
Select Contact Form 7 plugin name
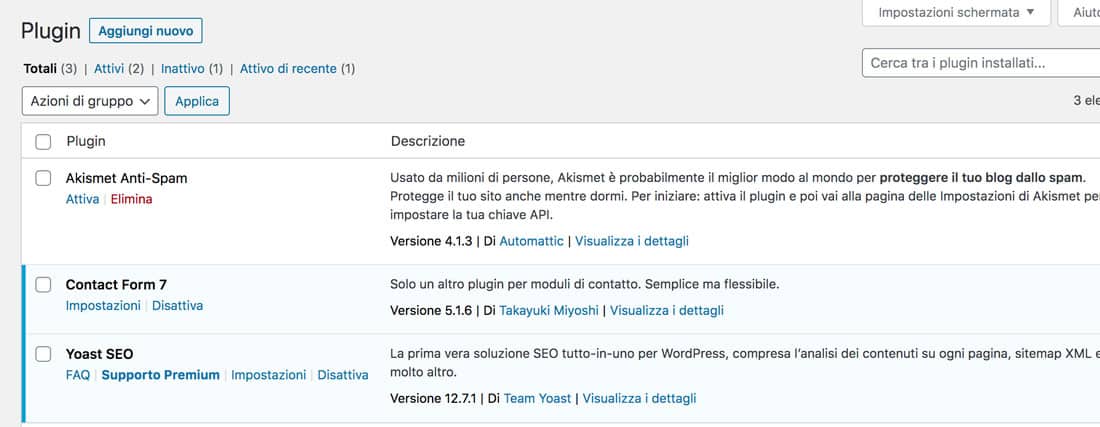click(116, 284)
